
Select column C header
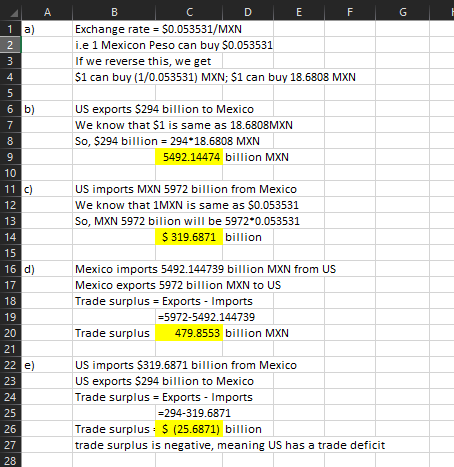[x=189, y=12]
